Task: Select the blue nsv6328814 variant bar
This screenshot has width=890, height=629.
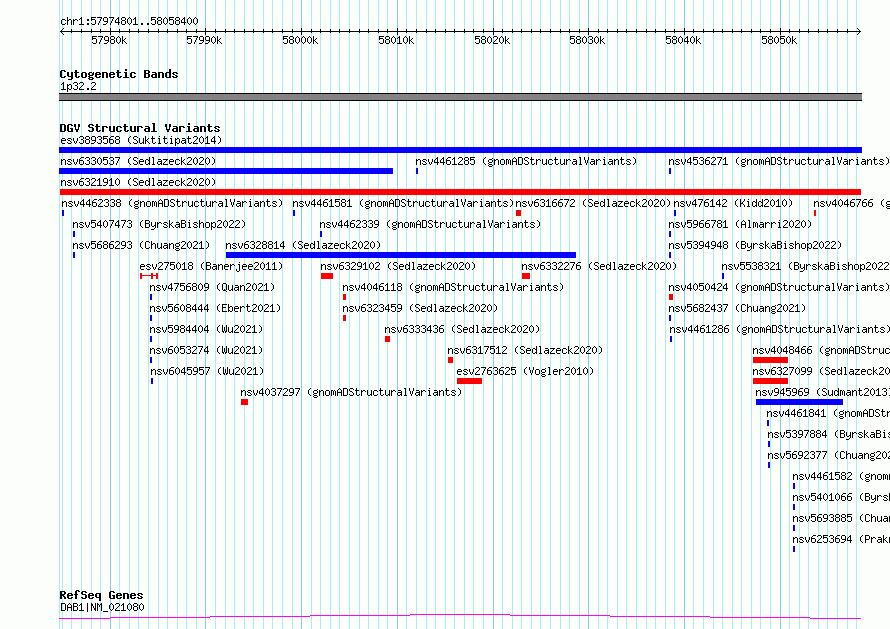Action: (401, 255)
